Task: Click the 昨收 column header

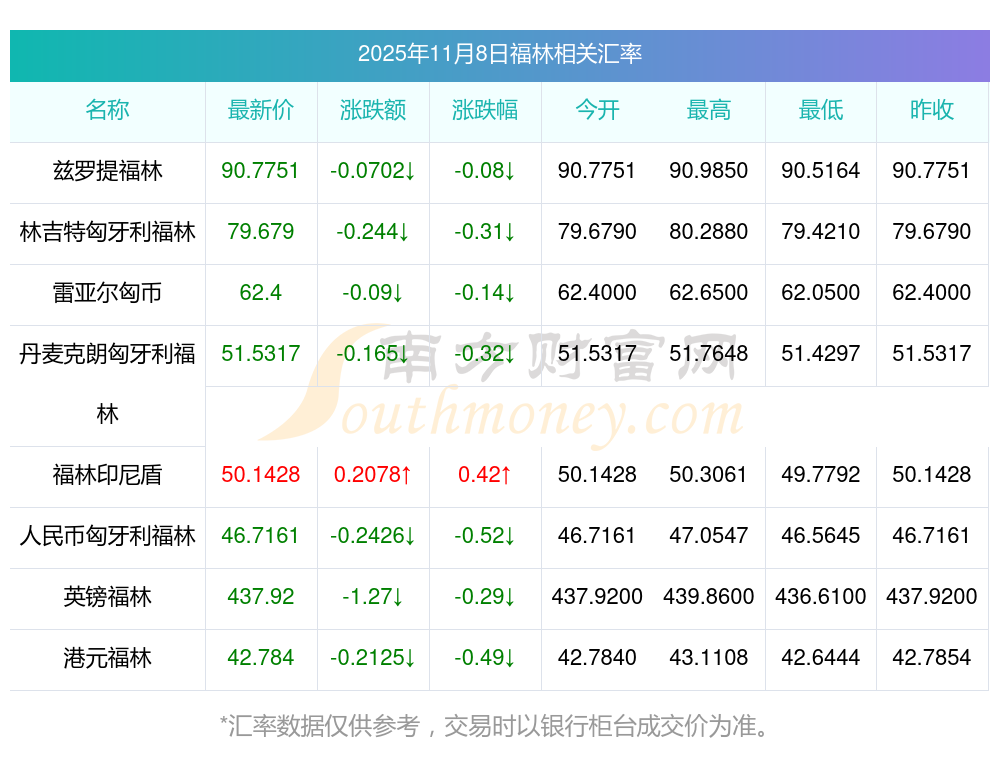Action: tap(932, 110)
